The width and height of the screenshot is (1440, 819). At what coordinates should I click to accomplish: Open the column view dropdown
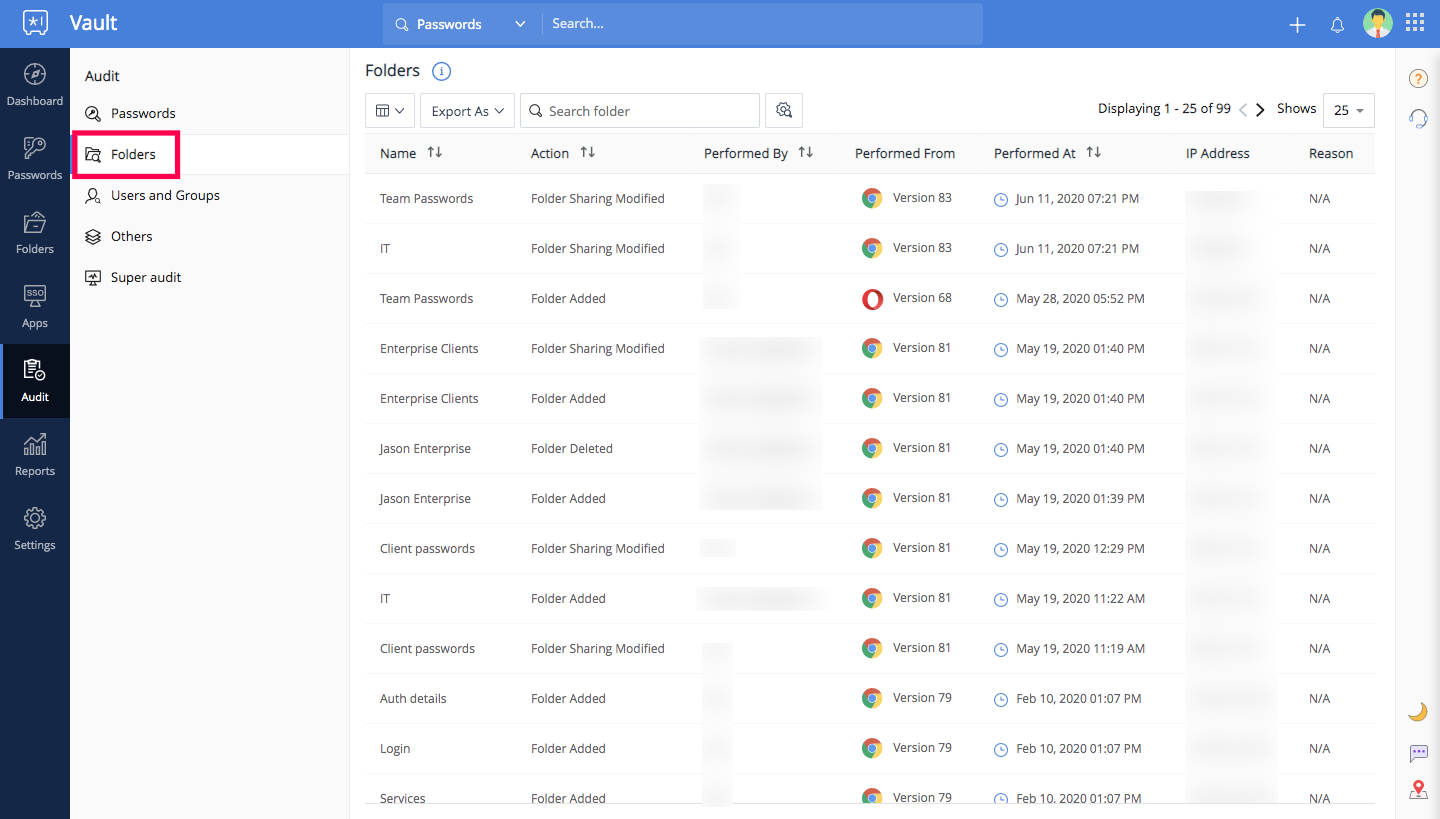point(390,110)
